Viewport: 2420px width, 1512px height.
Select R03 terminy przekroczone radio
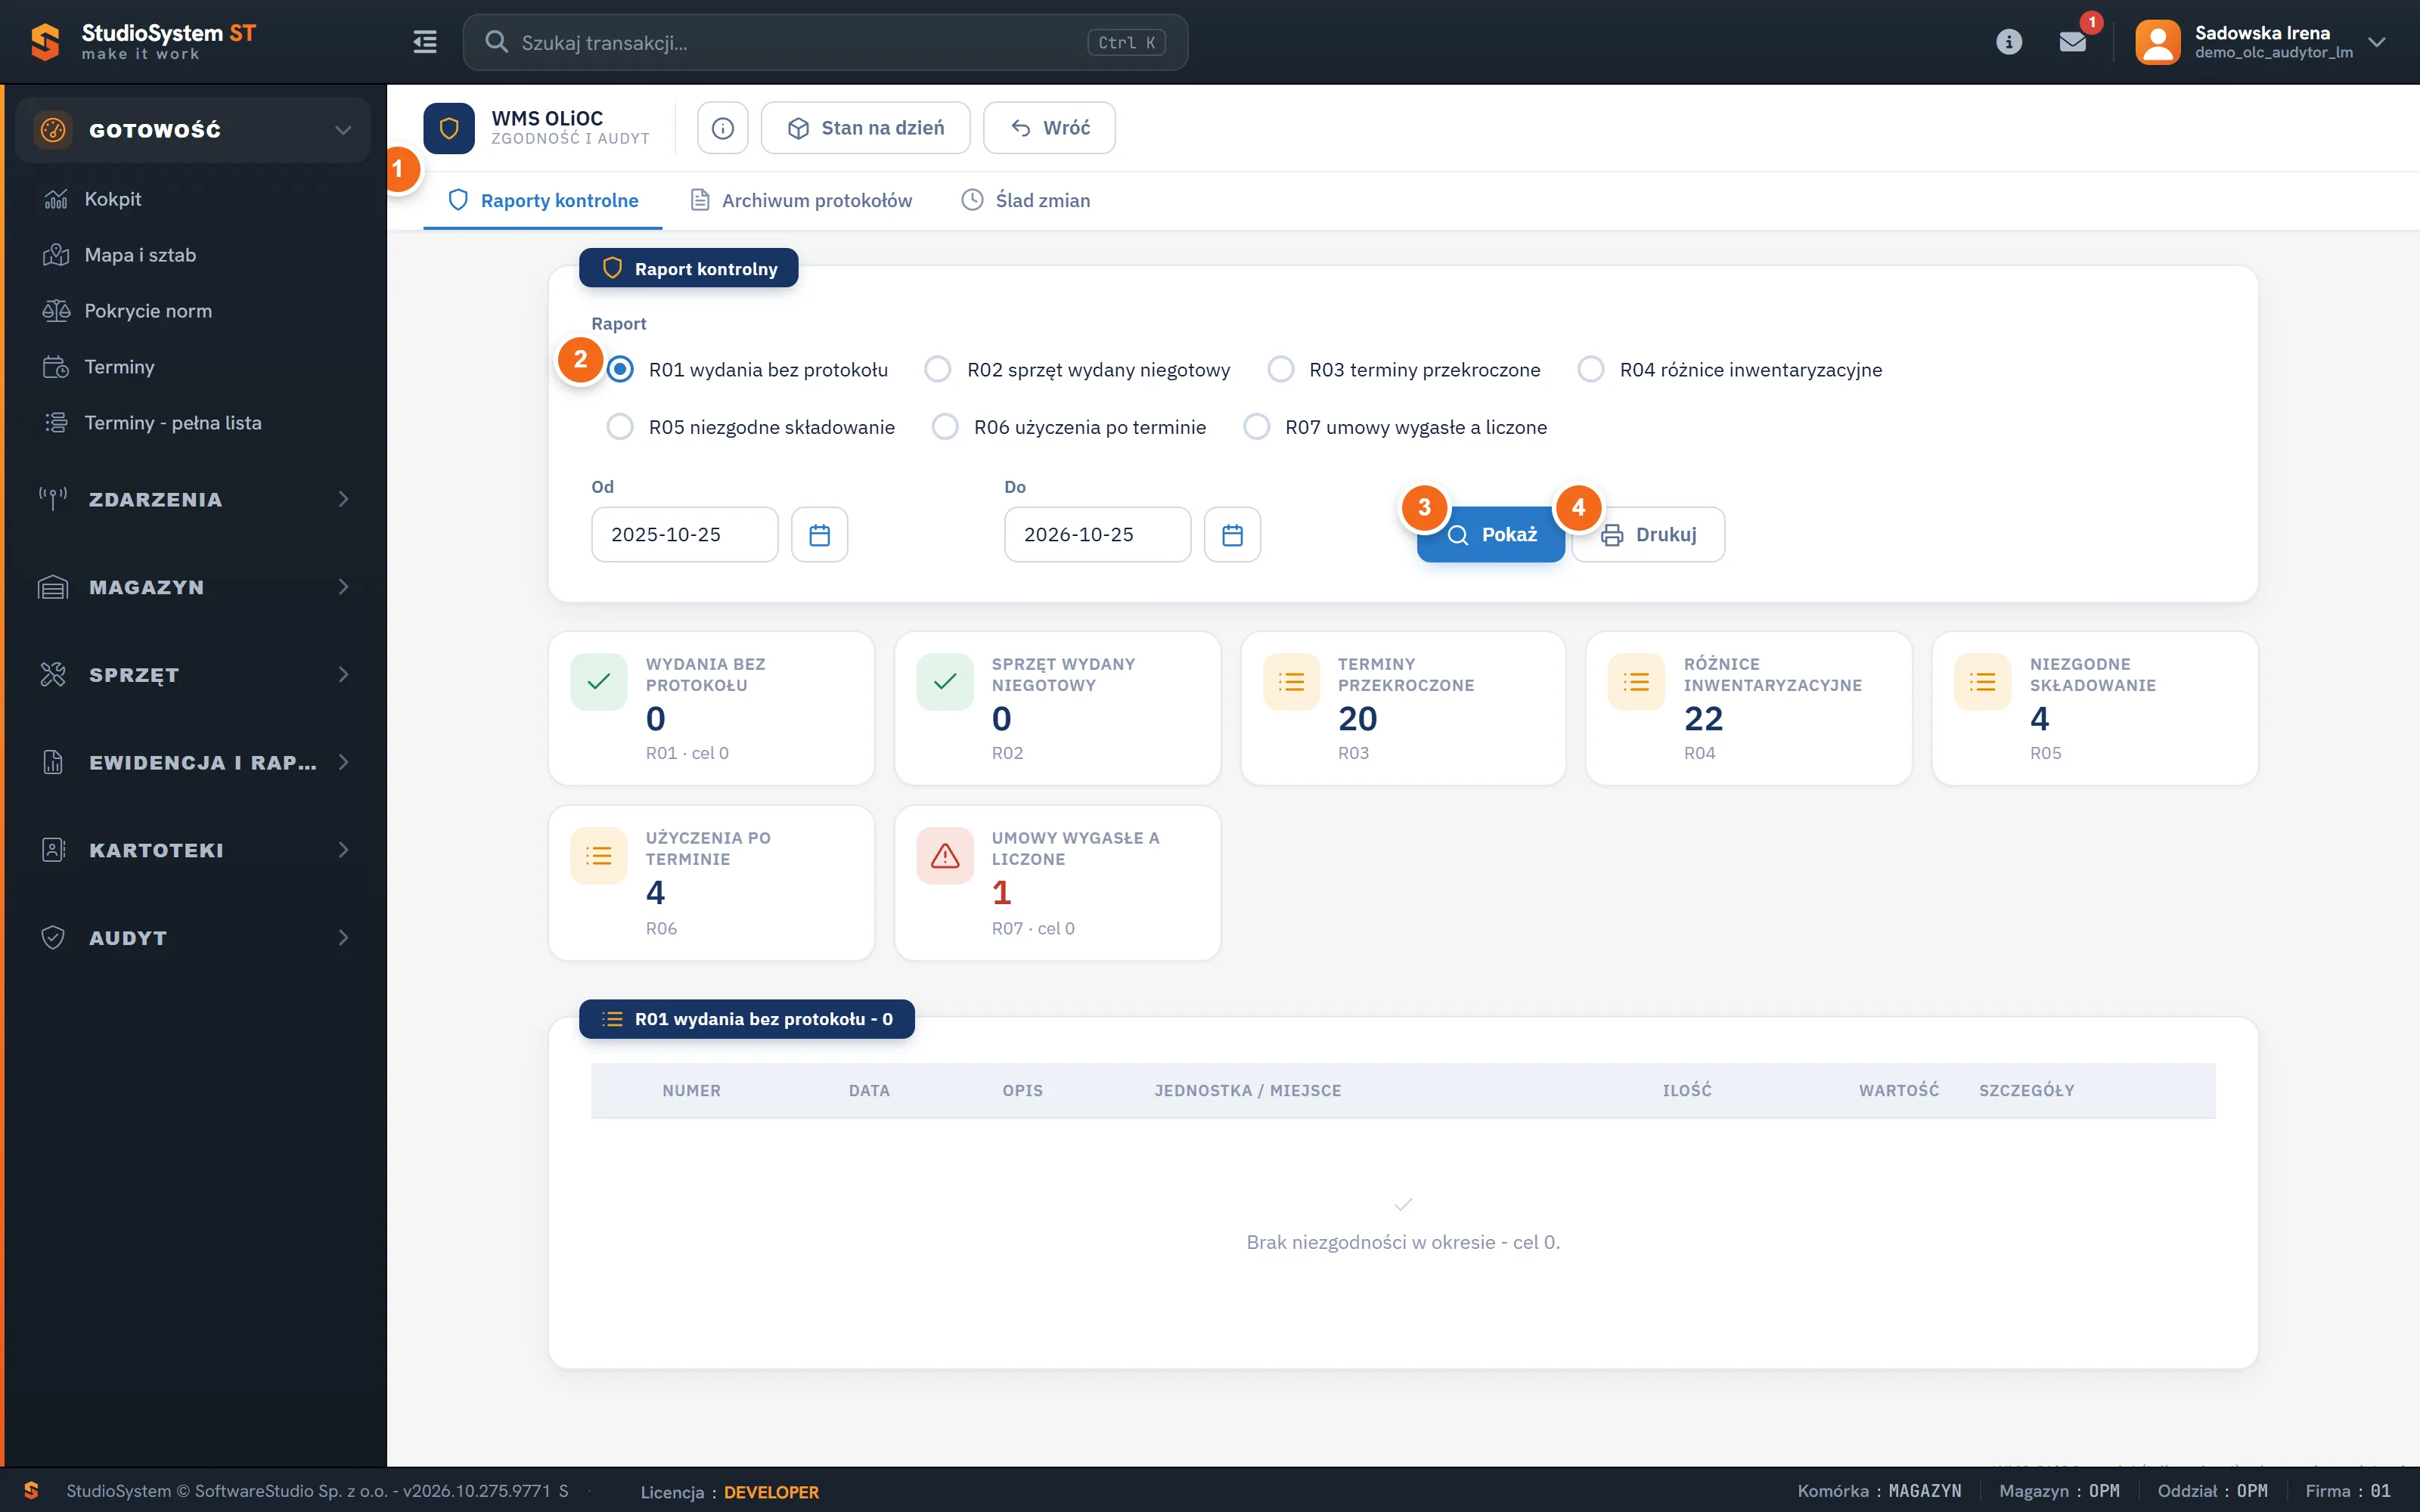(1280, 370)
